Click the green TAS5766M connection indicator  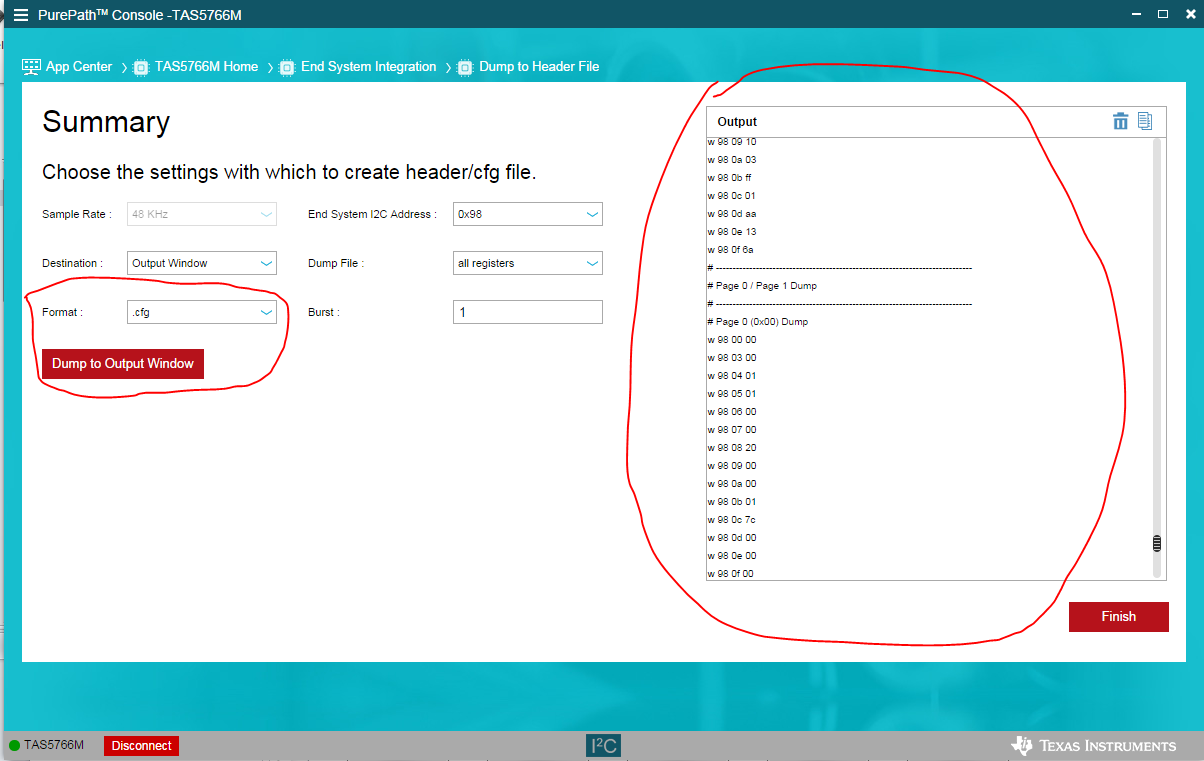tap(14, 745)
